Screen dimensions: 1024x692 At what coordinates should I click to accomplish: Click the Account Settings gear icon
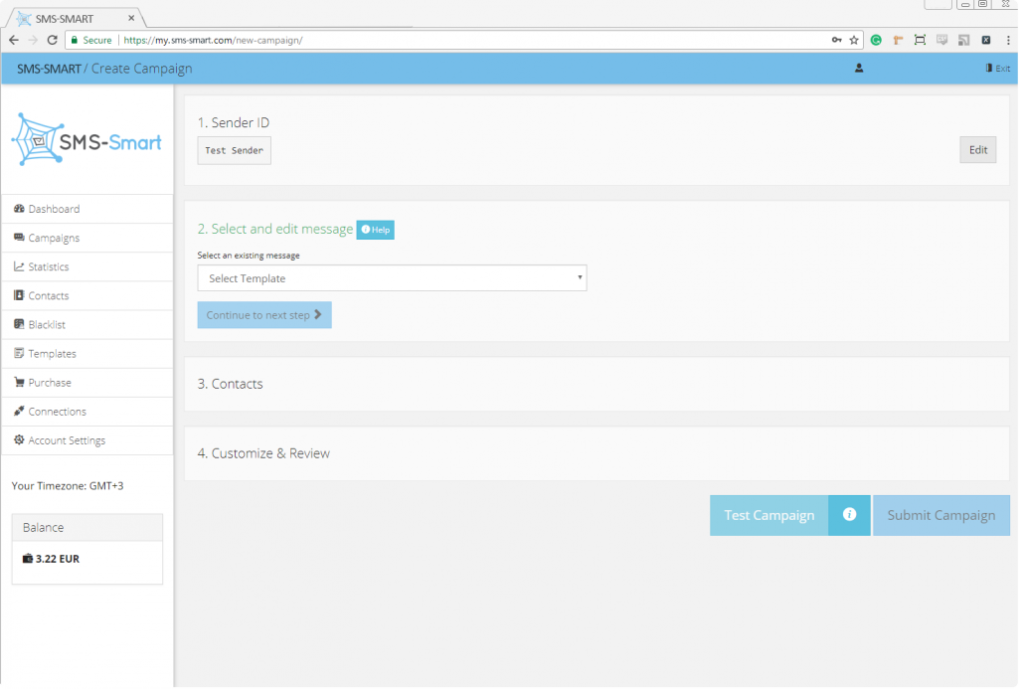(x=19, y=441)
